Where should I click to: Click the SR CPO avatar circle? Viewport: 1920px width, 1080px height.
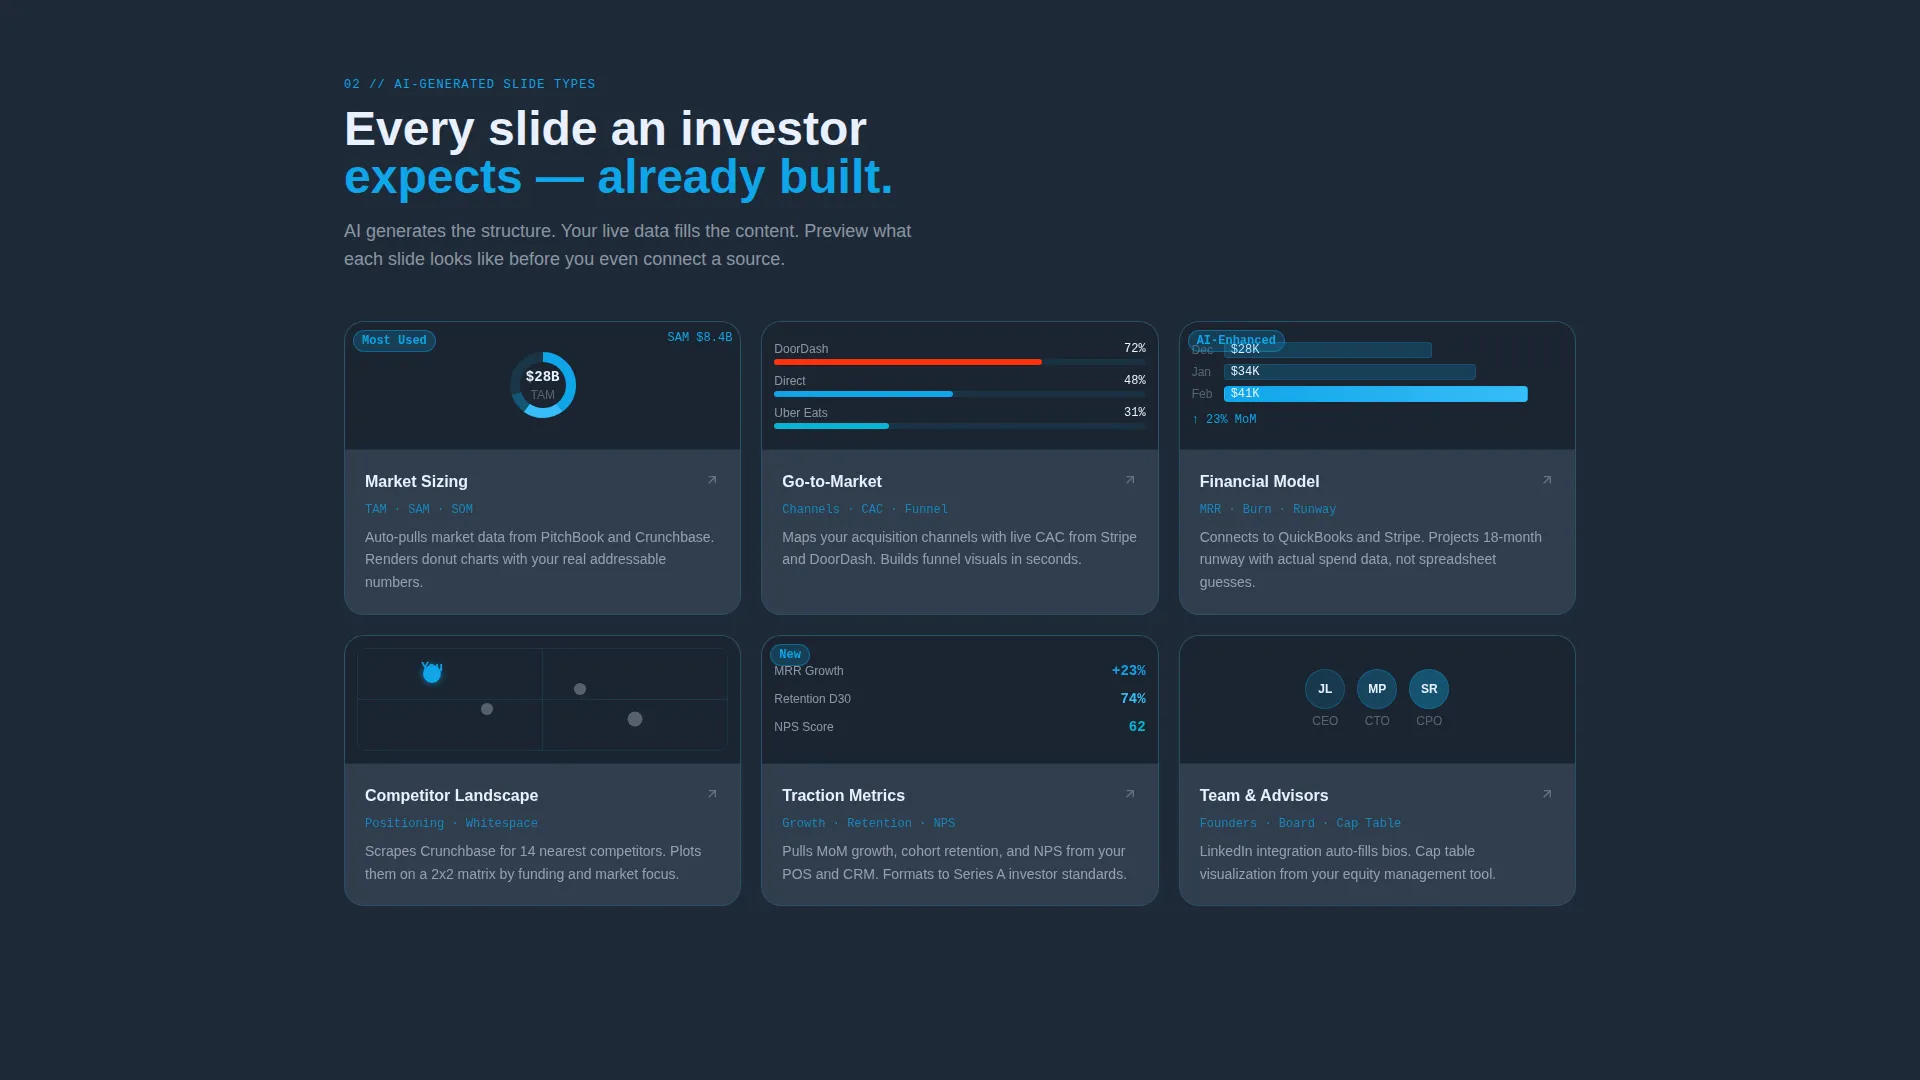point(1429,689)
